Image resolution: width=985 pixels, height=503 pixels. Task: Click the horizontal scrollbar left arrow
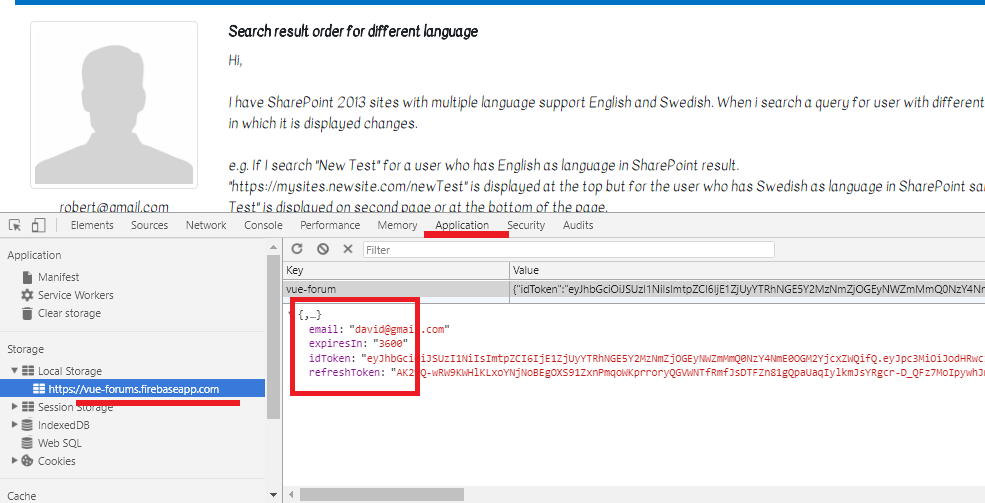point(291,495)
